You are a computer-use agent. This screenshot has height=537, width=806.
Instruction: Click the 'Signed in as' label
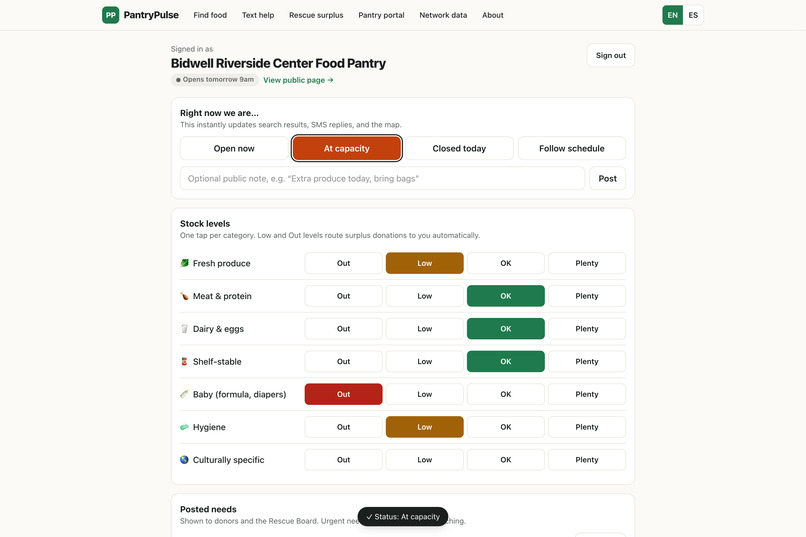(x=192, y=49)
